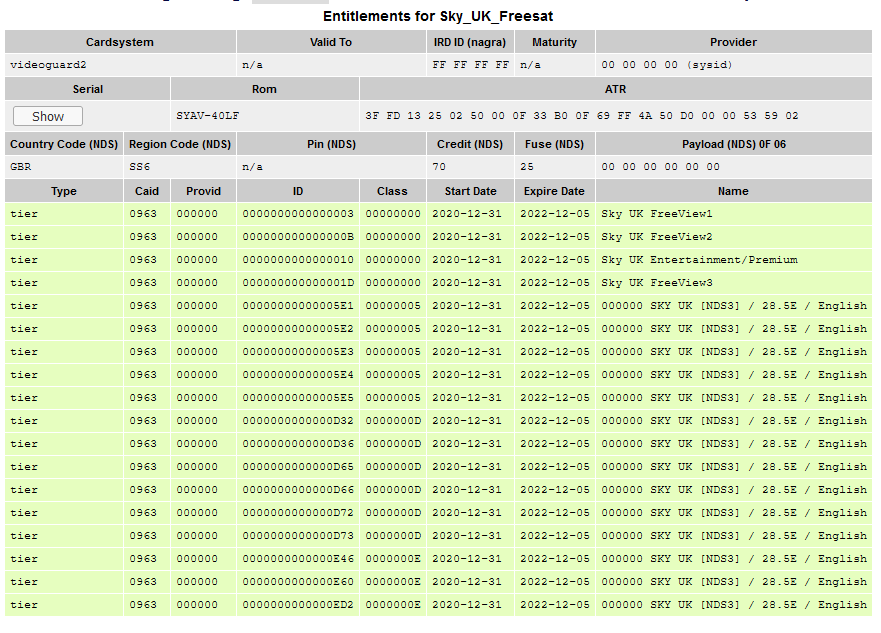This screenshot has height=633, width=881.
Task: Select tier ID 0000000000000D66
Action: (x=298, y=490)
